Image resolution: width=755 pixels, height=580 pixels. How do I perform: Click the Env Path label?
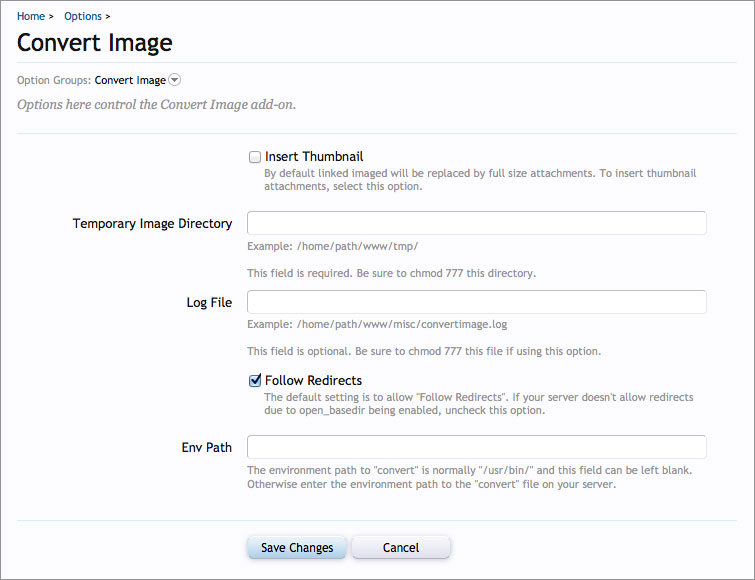pos(206,448)
